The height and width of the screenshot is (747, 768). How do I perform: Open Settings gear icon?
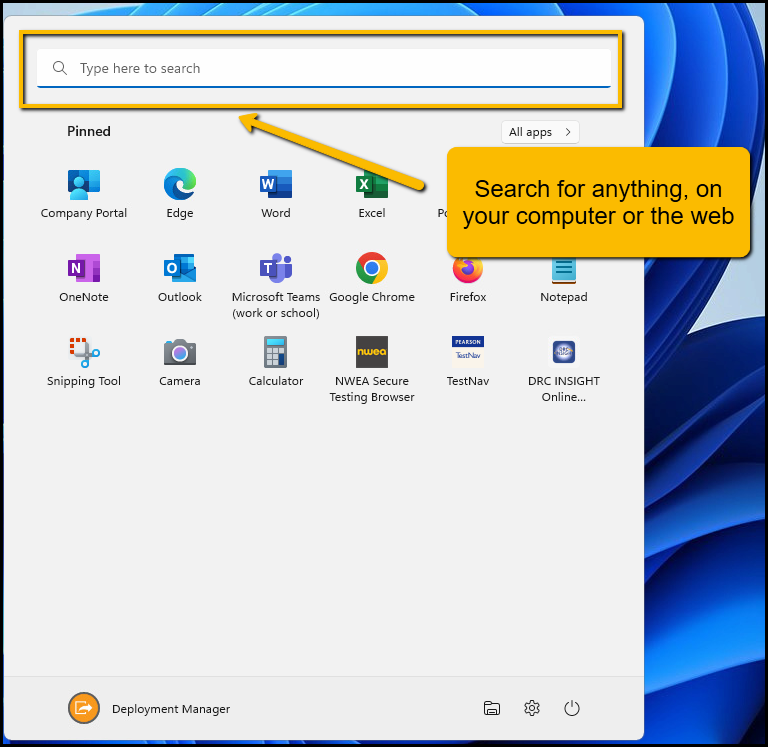tap(532, 708)
